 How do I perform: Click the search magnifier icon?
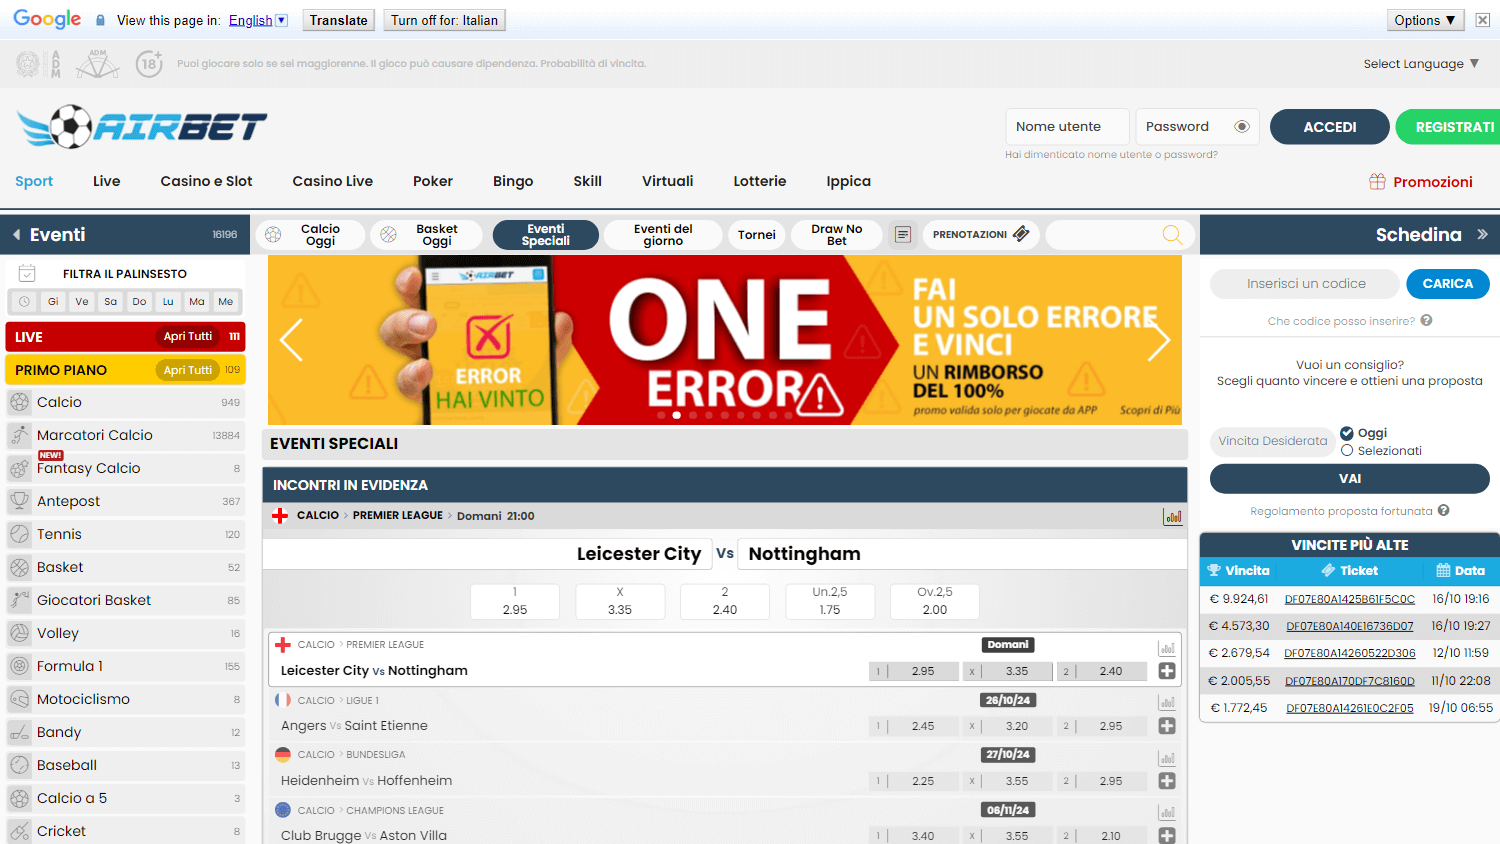coord(1172,235)
